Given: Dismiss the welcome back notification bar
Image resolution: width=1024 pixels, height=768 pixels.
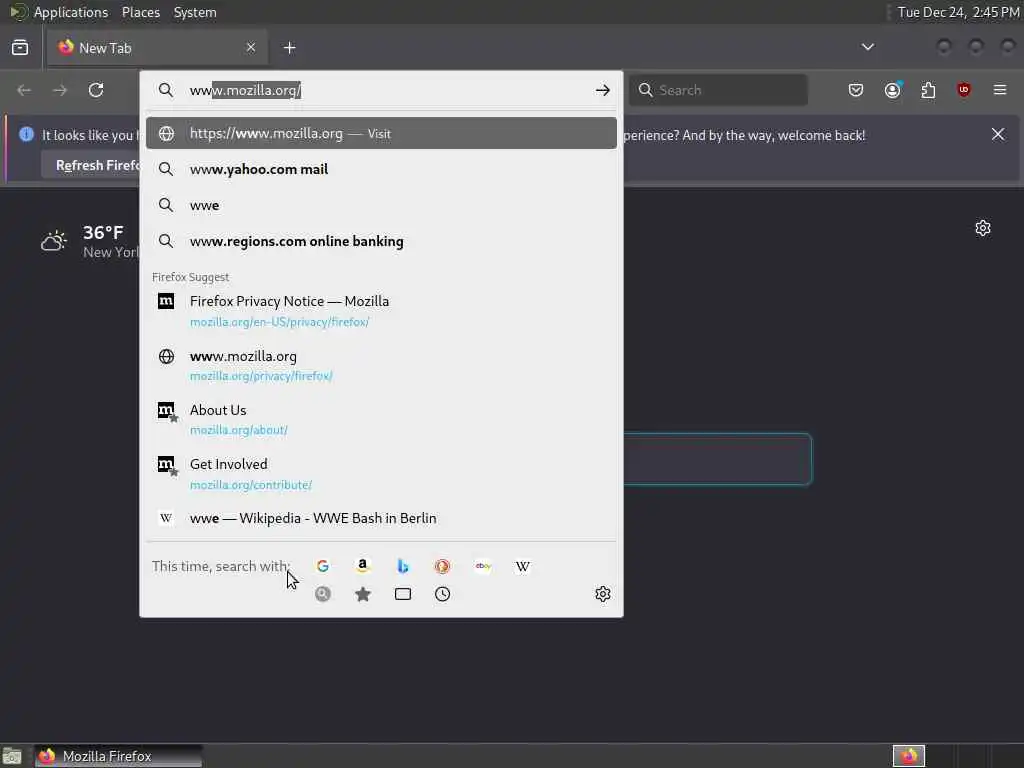Looking at the screenshot, I should (998, 135).
